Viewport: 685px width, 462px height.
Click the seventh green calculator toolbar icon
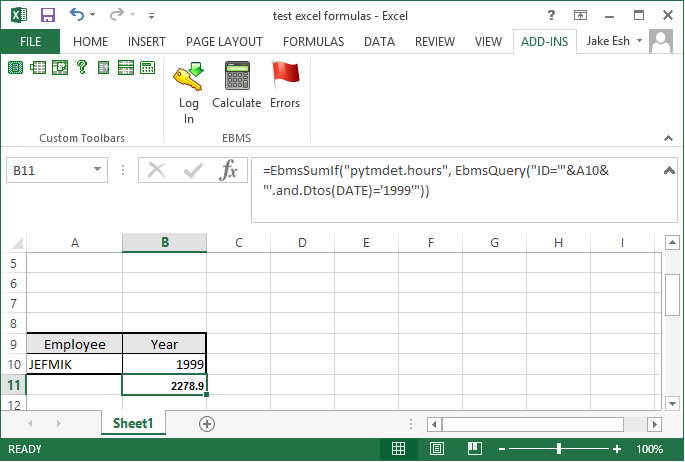click(x=148, y=68)
